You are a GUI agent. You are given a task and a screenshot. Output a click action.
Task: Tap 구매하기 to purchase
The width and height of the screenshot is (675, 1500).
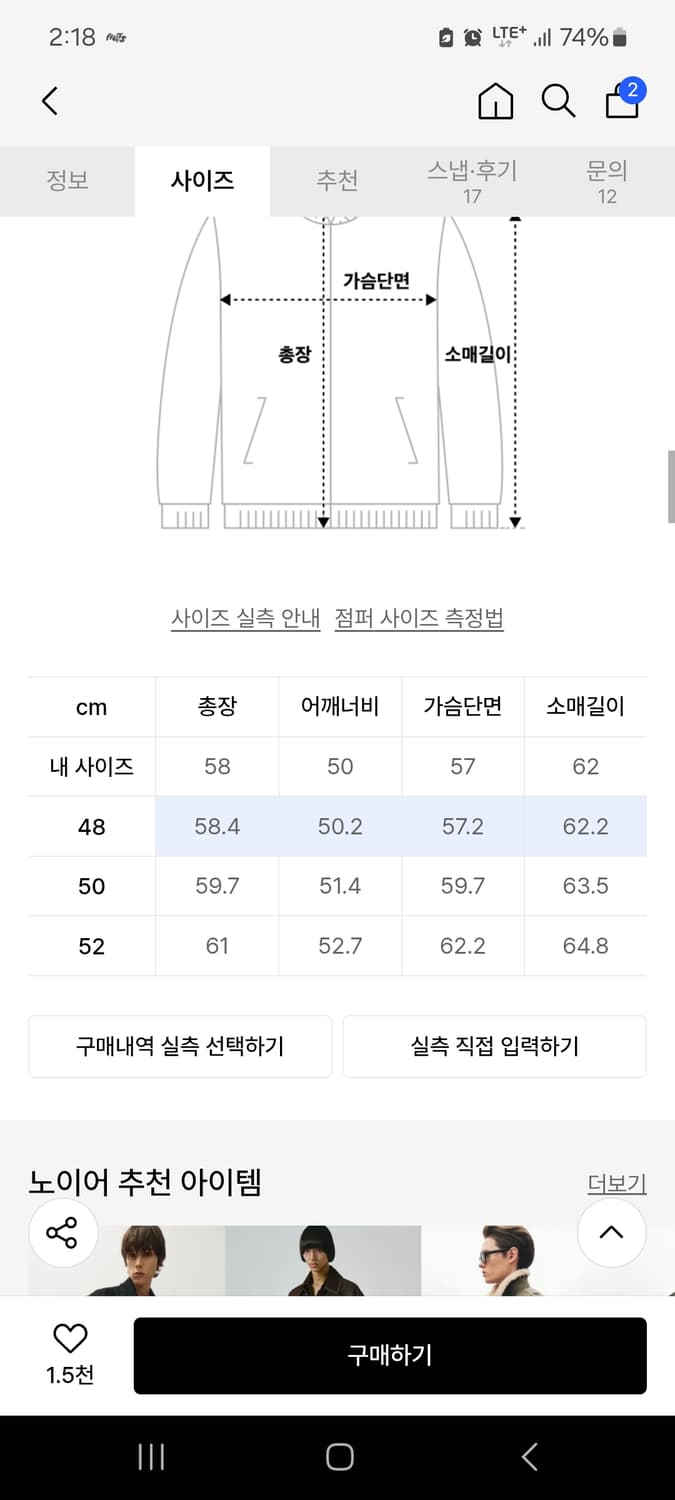389,1353
